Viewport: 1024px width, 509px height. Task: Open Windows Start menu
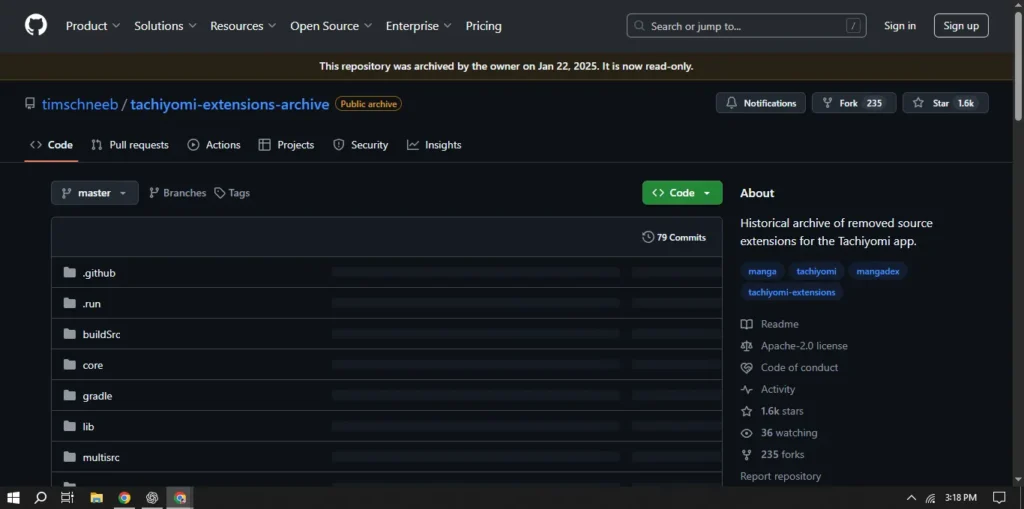(x=14, y=497)
